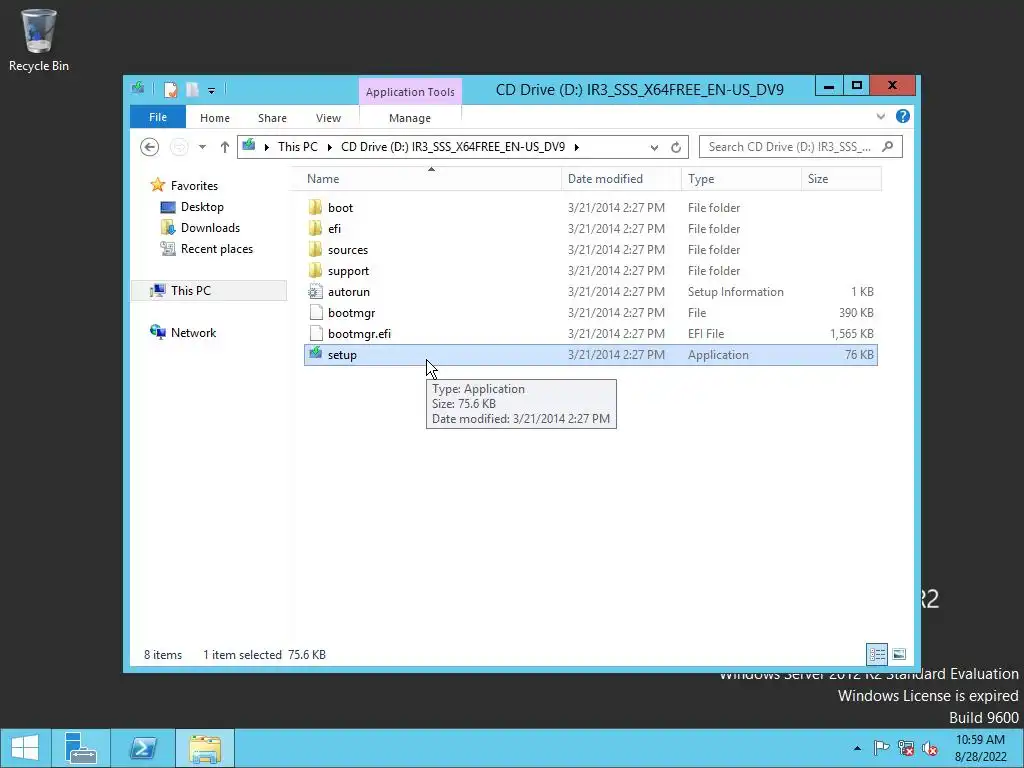Select the autorun setup information file

(x=349, y=292)
